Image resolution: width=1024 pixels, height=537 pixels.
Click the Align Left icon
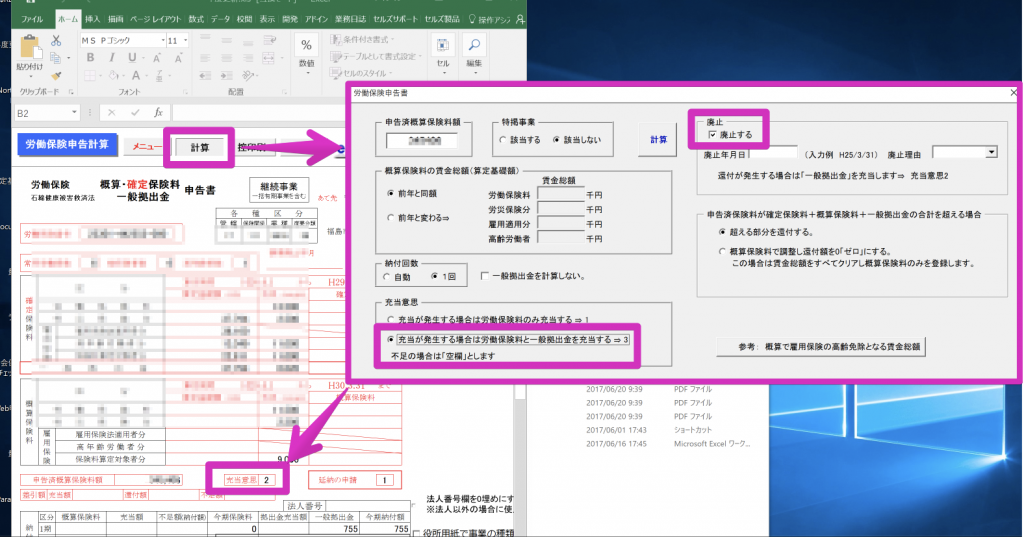point(205,58)
